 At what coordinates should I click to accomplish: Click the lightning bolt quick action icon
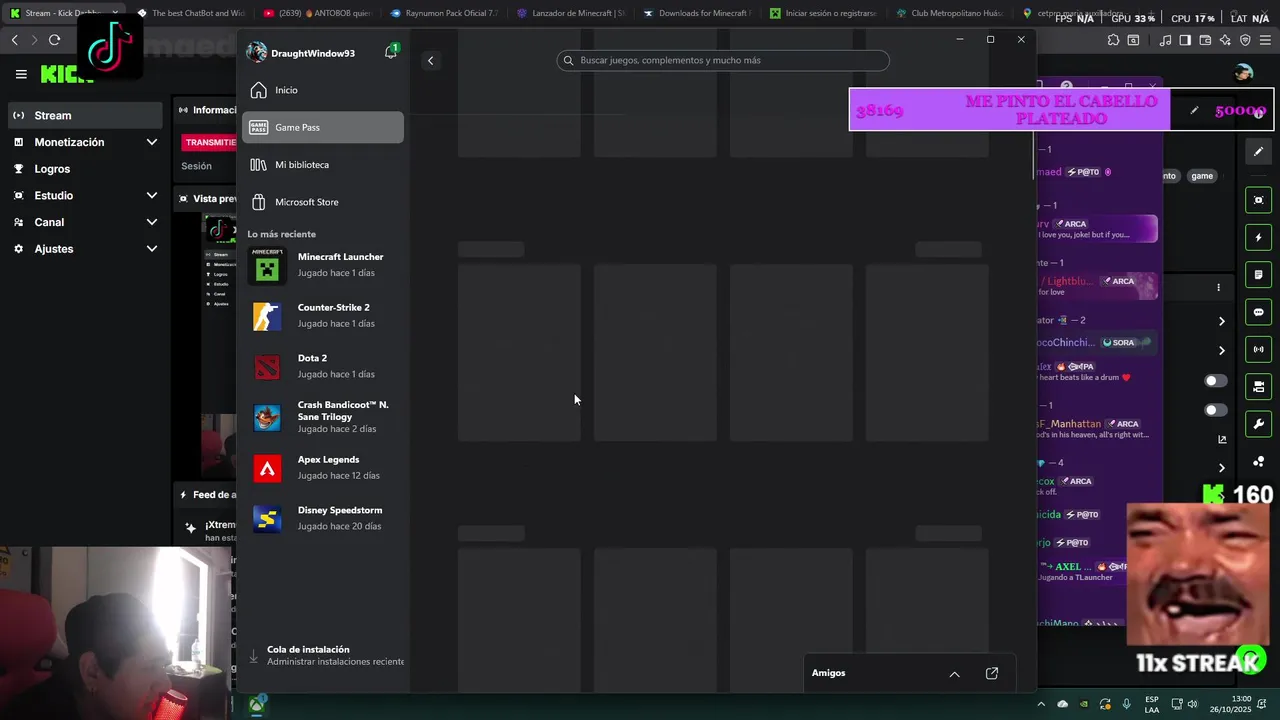[1258, 238]
